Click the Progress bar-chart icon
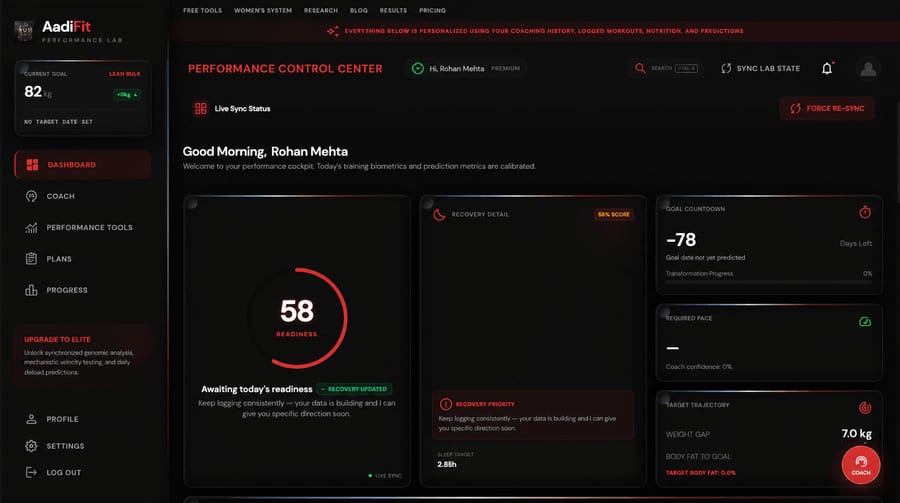The width and height of the screenshot is (900, 503). click(x=32, y=290)
